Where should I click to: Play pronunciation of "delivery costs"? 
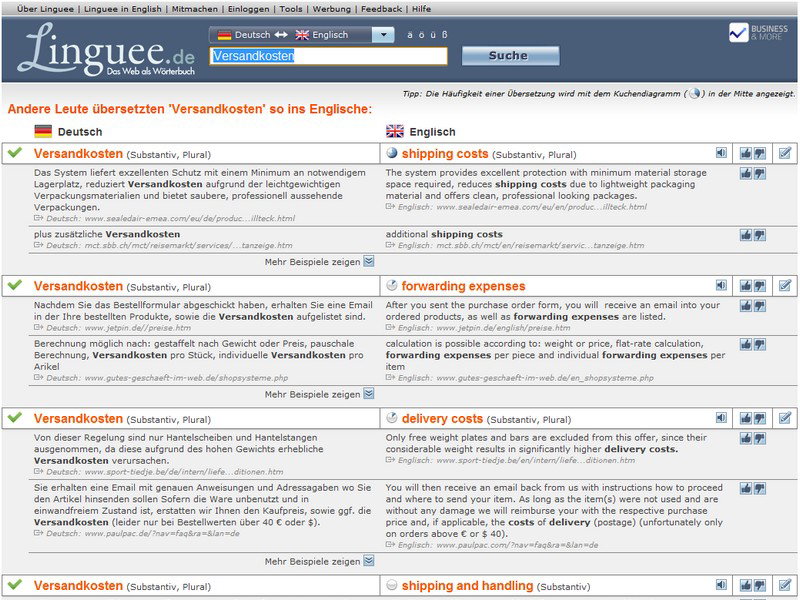click(721, 418)
